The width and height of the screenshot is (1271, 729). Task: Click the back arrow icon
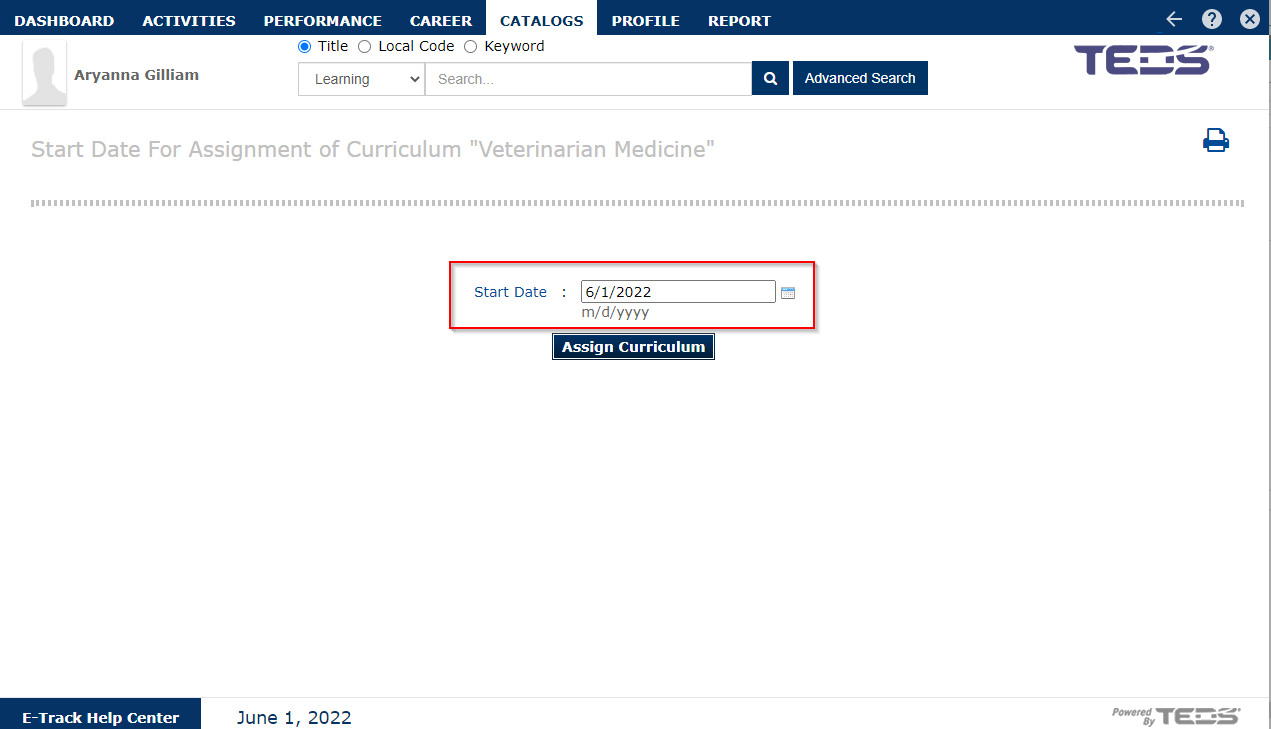coord(1174,19)
